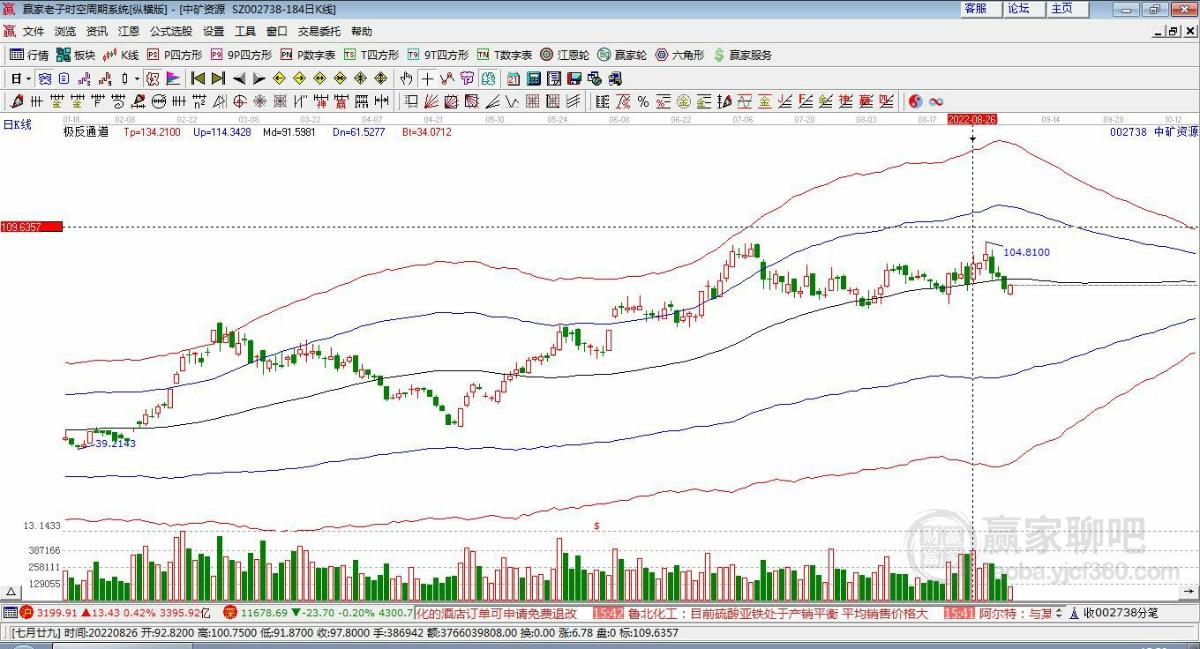Open the calendar icon in toolbar
Image resolution: width=1200 pixels, height=649 pixels.
point(513,78)
